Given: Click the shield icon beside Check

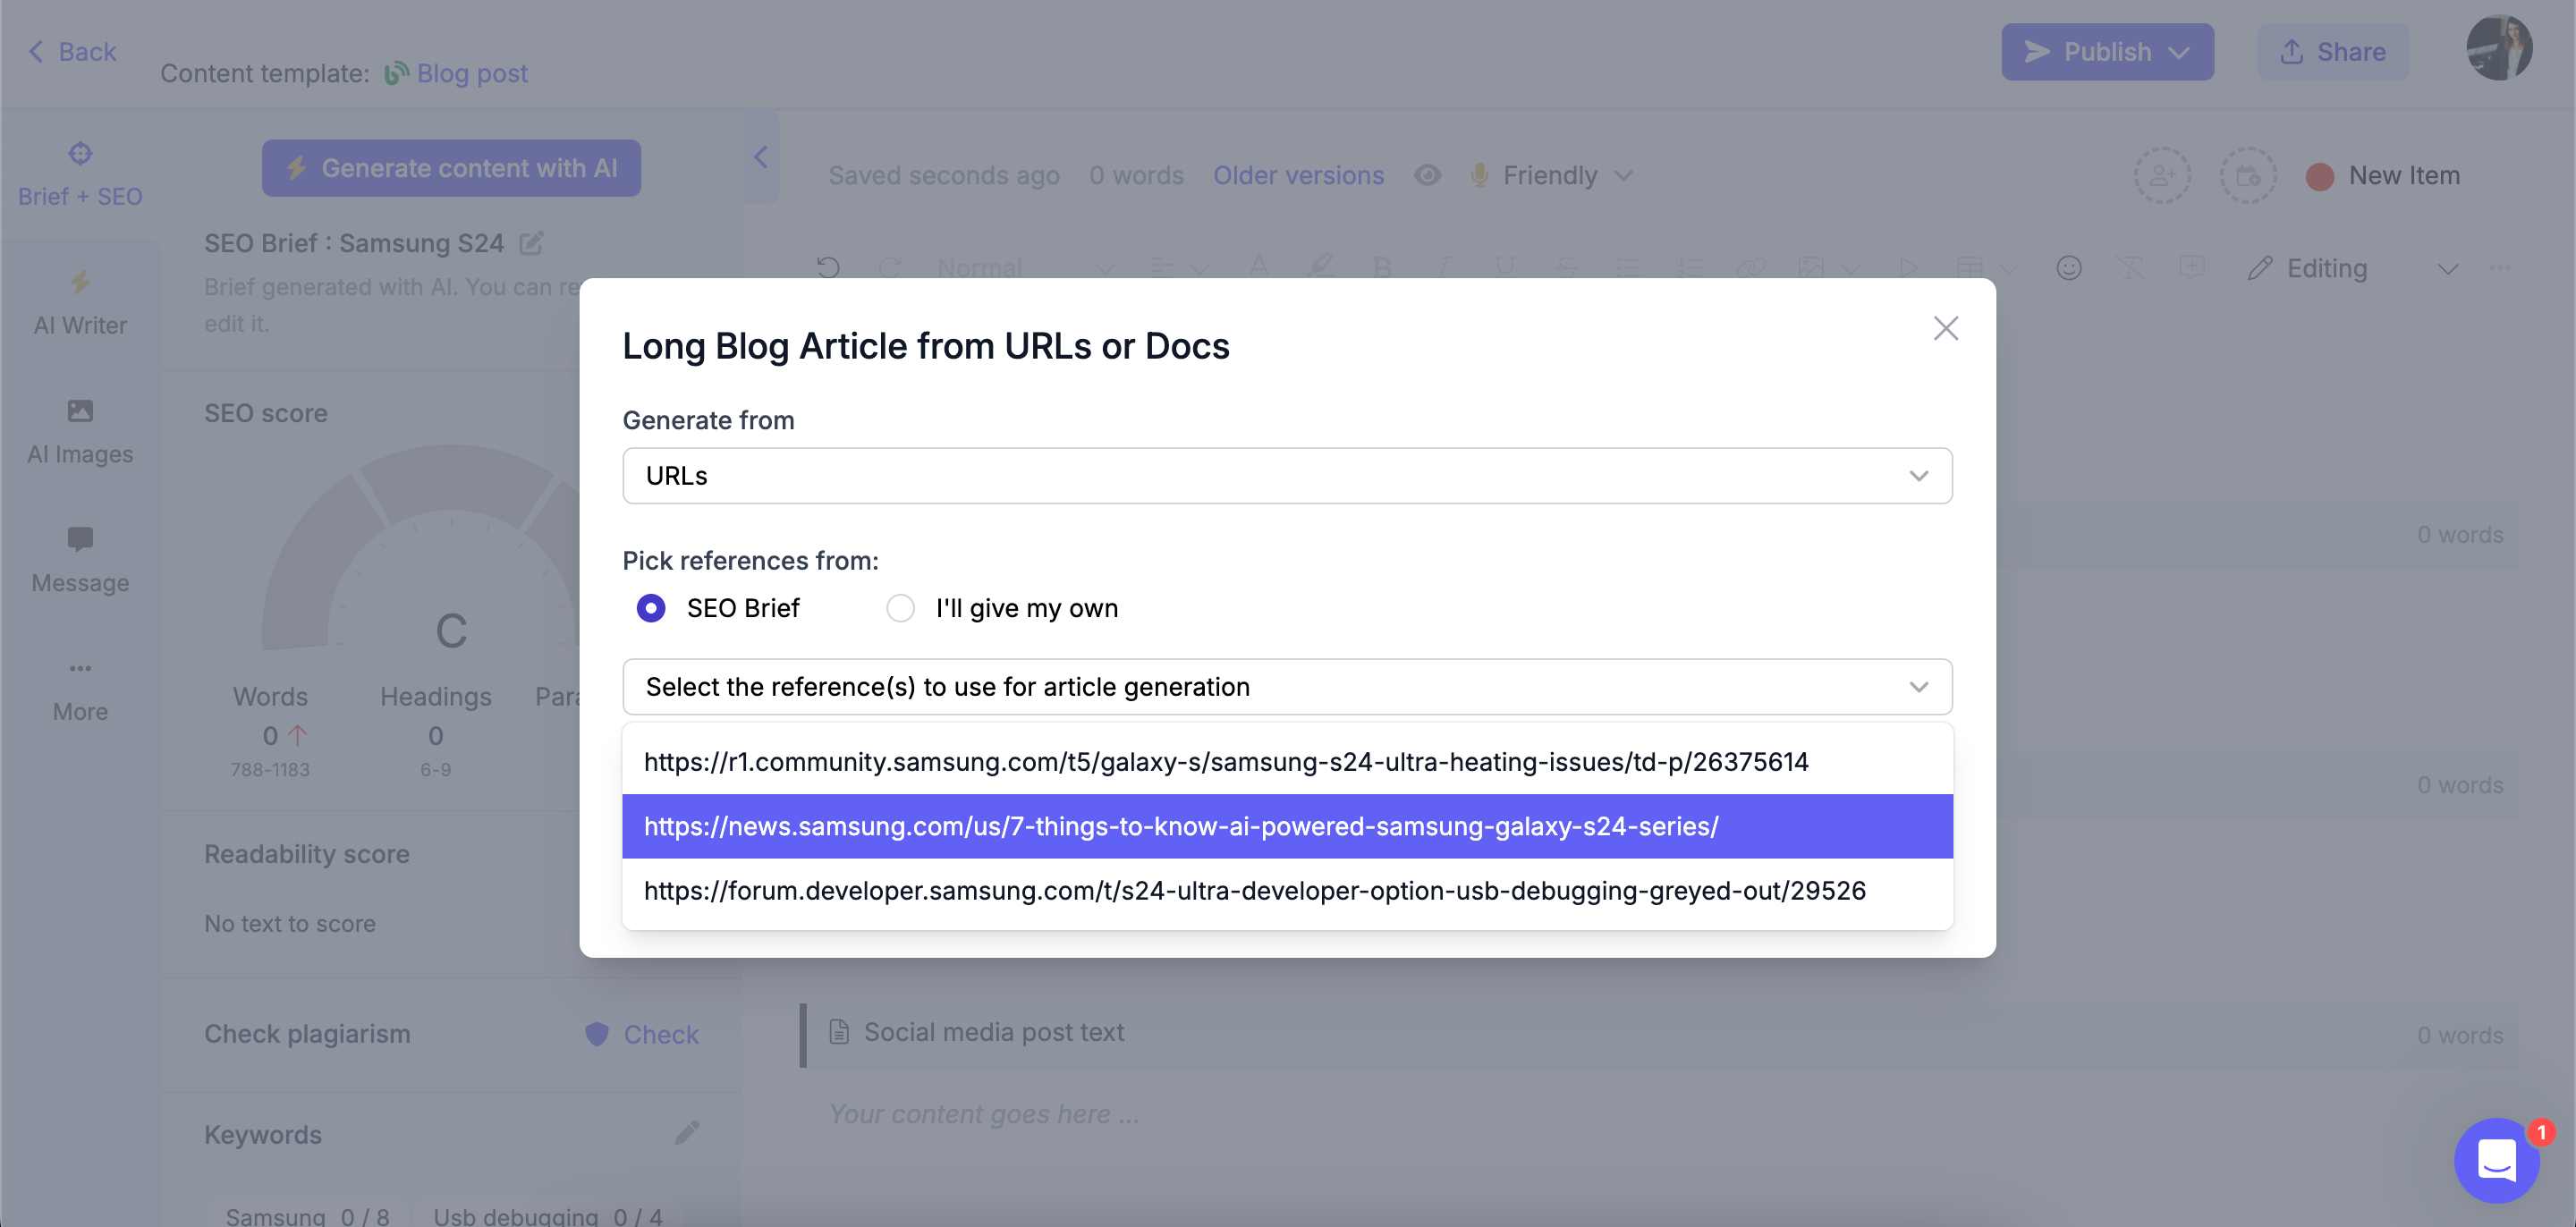Looking at the screenshot, I should [596, 1034].
